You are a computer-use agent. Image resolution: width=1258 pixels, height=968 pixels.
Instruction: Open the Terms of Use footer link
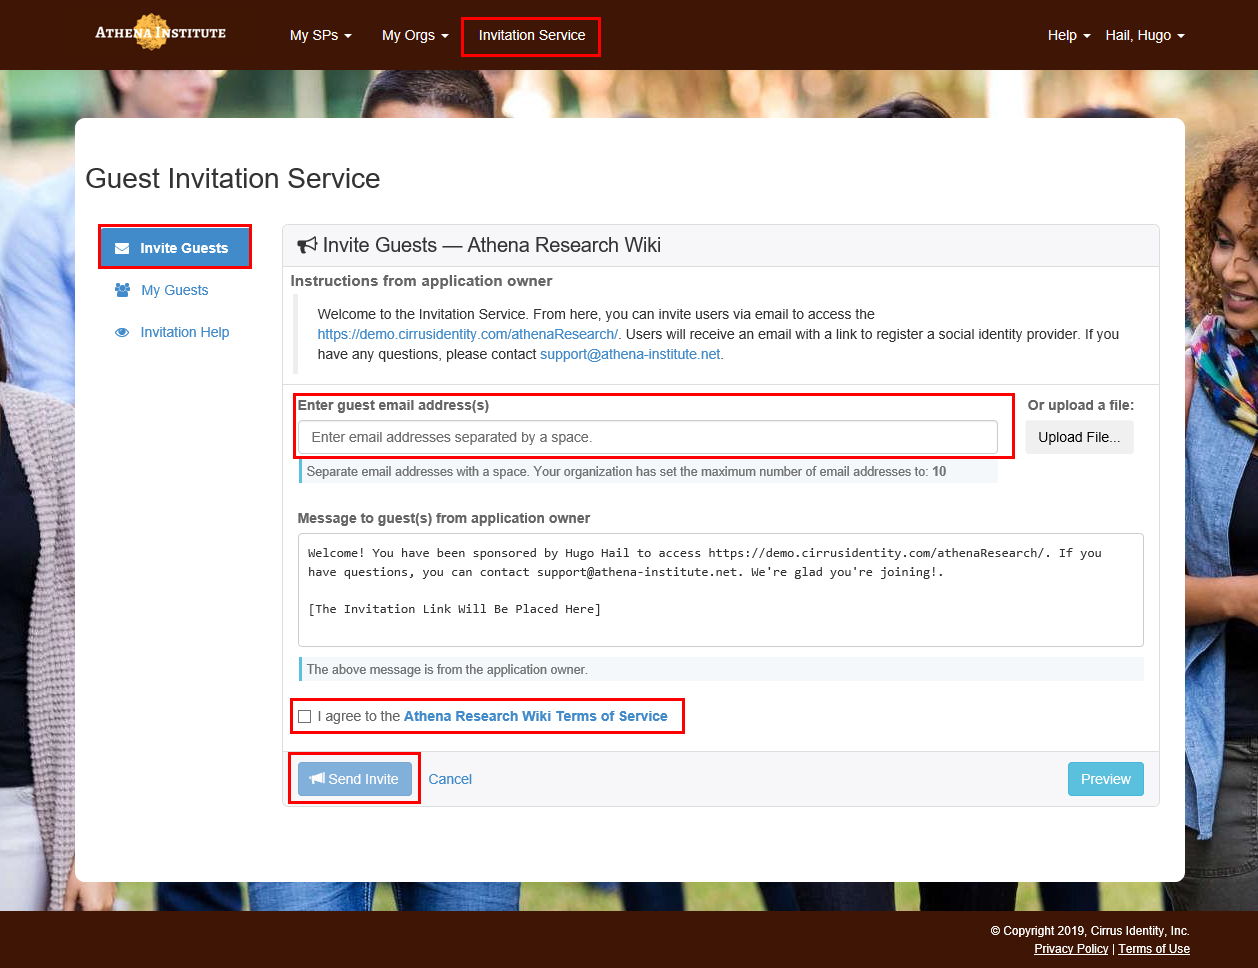click(x=1154, y=949)
